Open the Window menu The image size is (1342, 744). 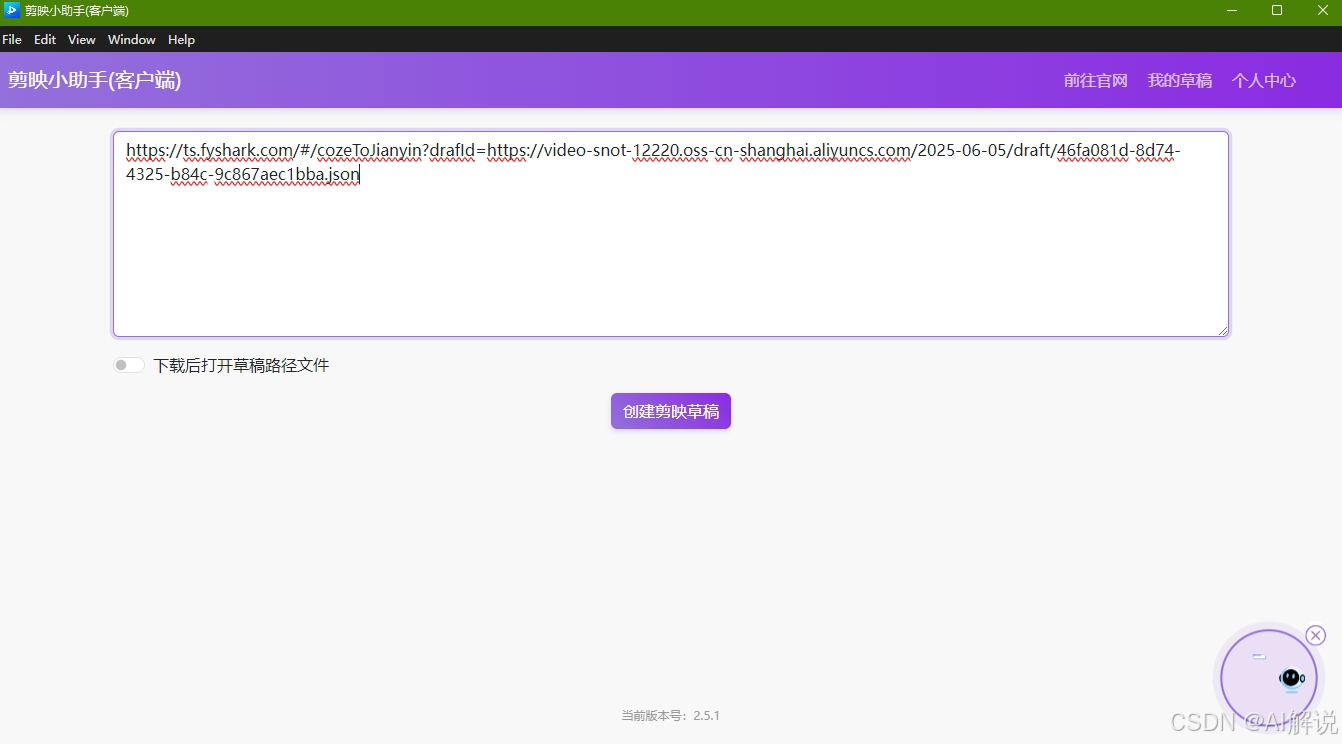coord(132,40)
